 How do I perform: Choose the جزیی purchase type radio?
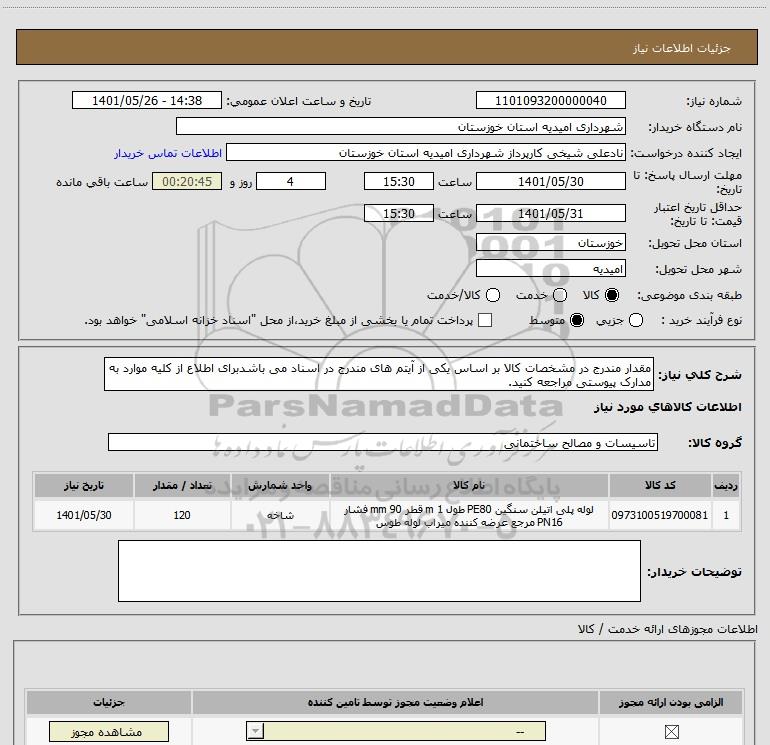point(635,320)
